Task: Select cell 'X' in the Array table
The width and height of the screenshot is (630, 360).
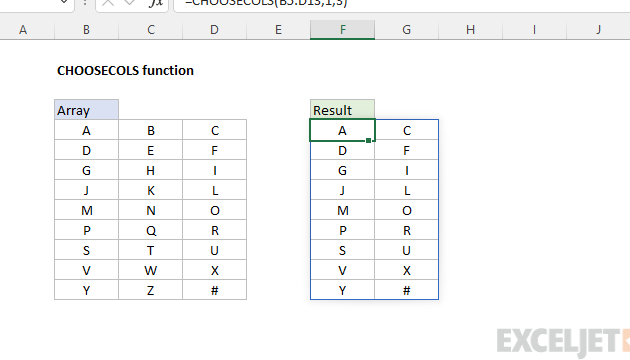Action: point(215,270)
